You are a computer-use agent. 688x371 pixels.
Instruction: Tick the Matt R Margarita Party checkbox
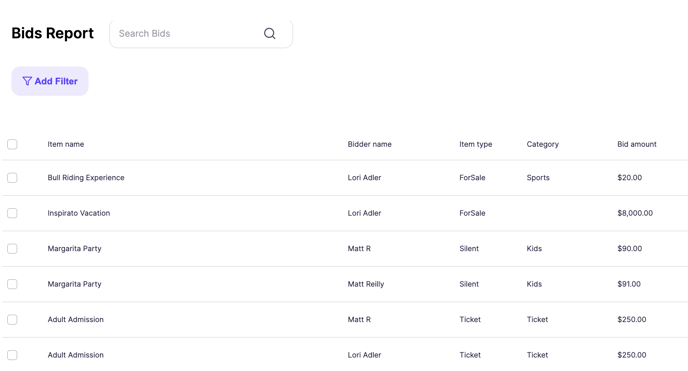tap(12, 249)
